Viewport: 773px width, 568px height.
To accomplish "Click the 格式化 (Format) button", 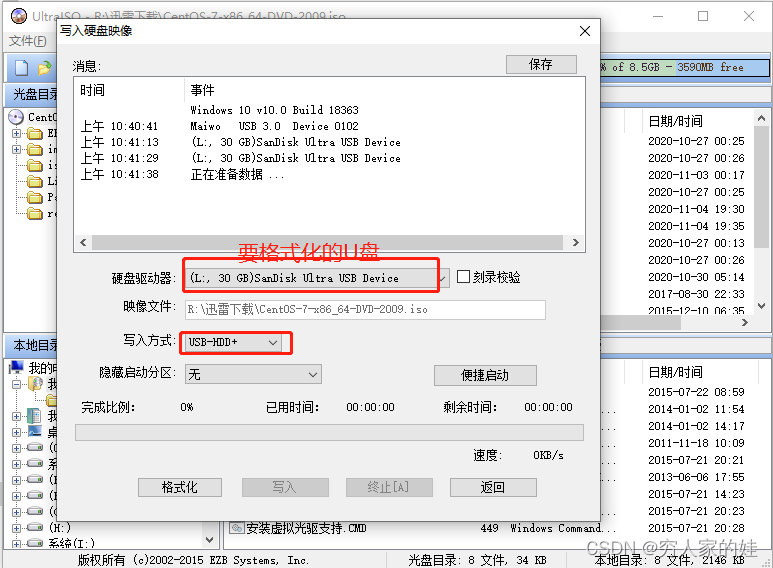I will pyautogui.click(x=179, y=488).
